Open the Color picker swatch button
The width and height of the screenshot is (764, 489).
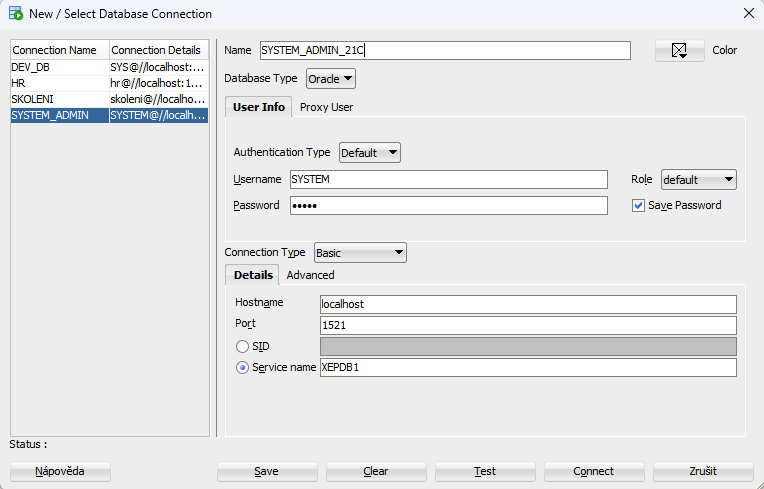tap(679, 51)
